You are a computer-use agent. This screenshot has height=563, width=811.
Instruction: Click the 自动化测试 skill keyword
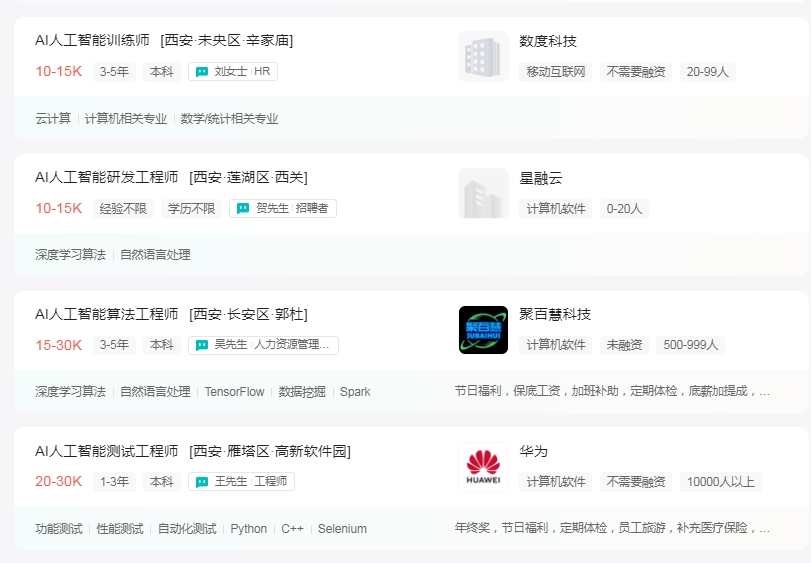coord(187,529)
